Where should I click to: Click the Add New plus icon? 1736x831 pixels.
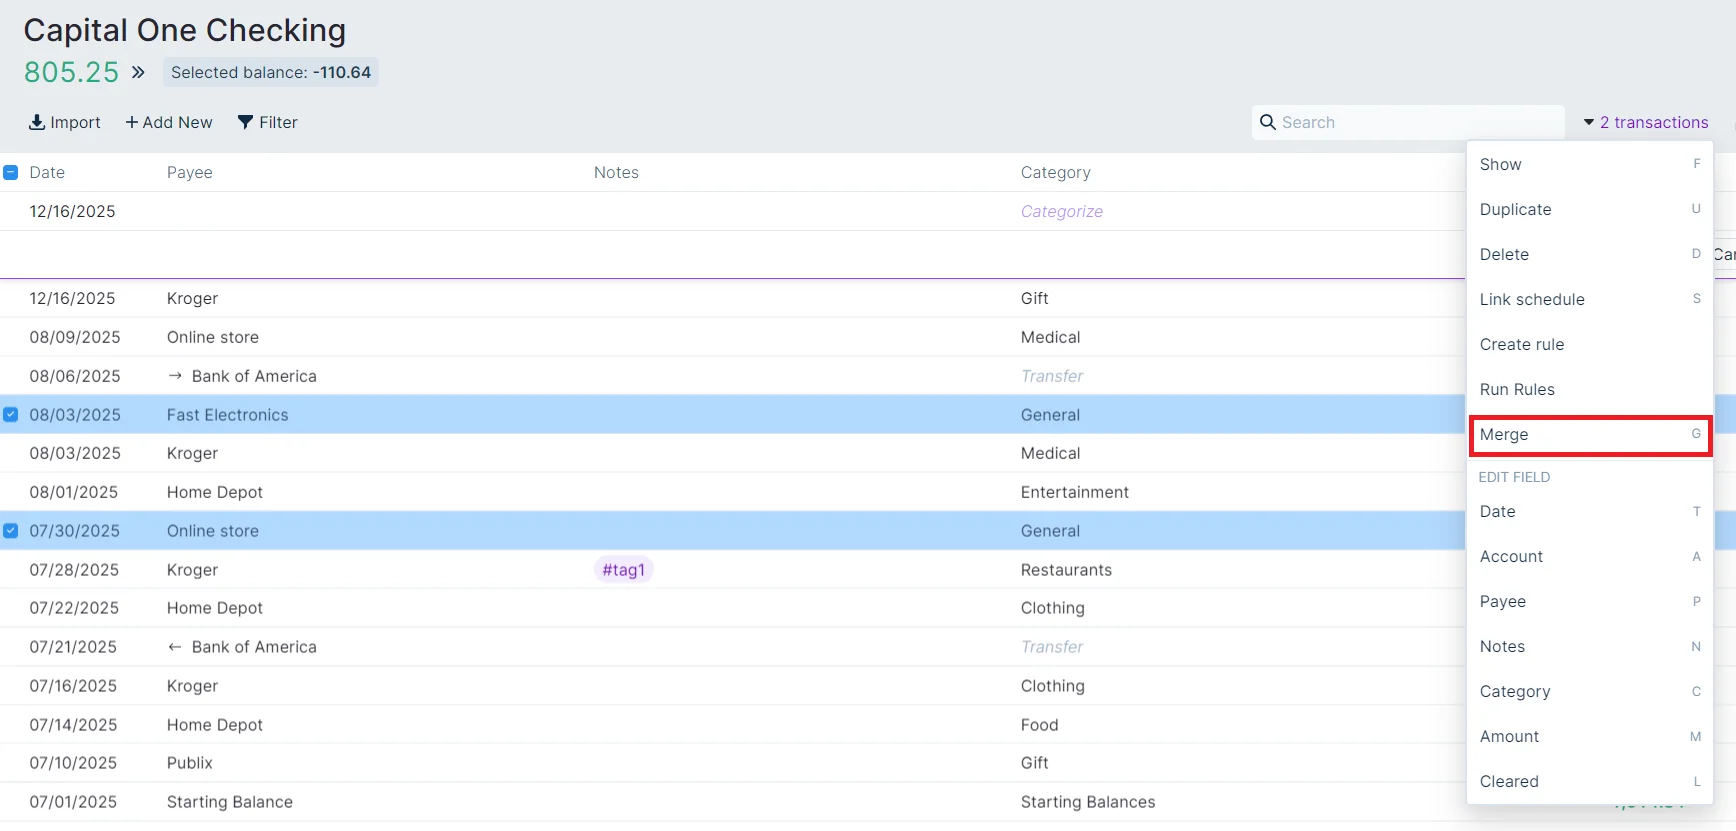131,122
